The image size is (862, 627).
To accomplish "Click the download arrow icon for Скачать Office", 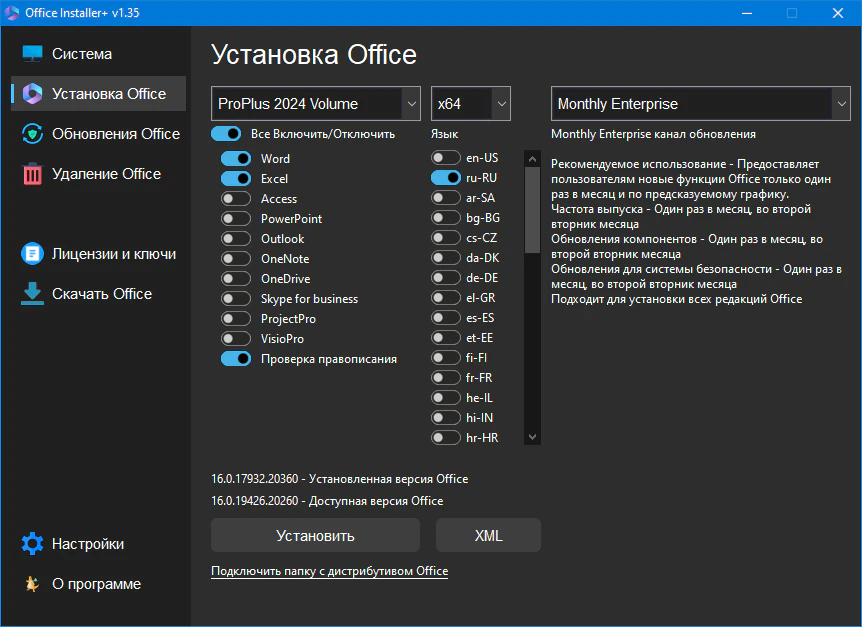I will tap(33, 294).
